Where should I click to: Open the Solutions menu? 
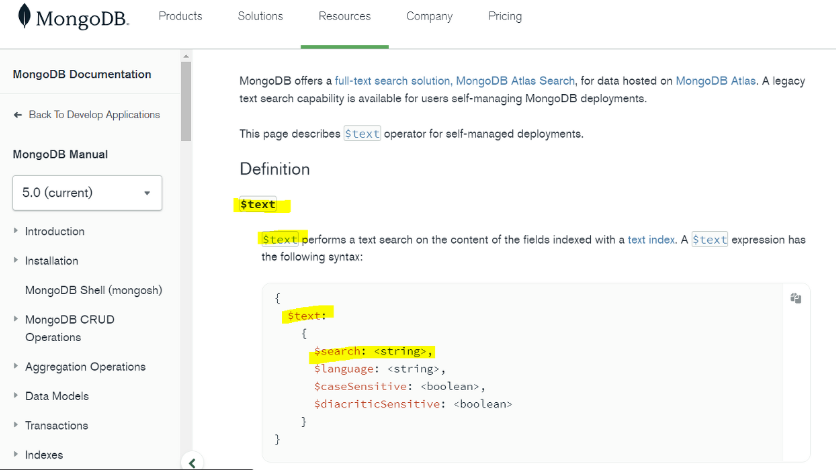pos(260,16)
